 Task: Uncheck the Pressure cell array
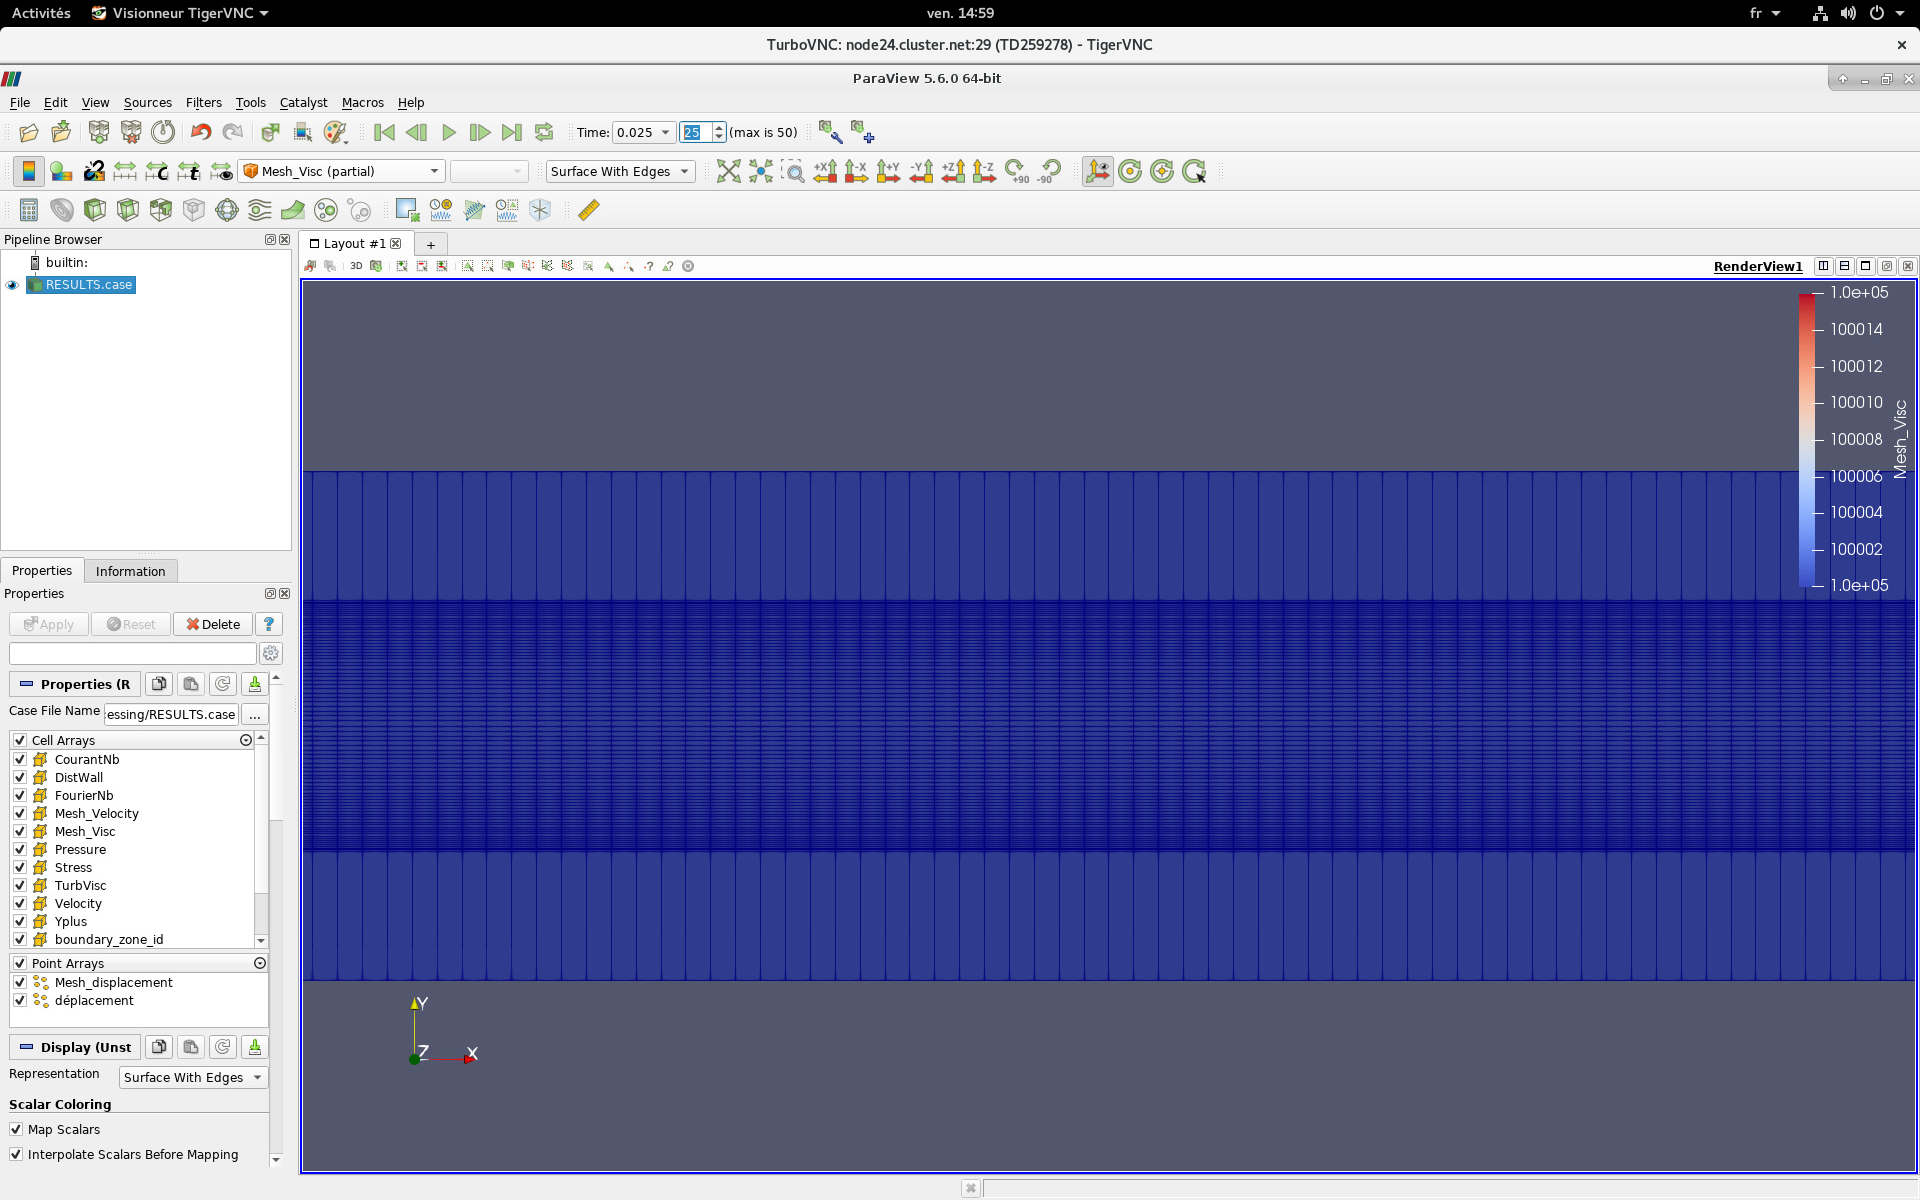coord(20,849)
